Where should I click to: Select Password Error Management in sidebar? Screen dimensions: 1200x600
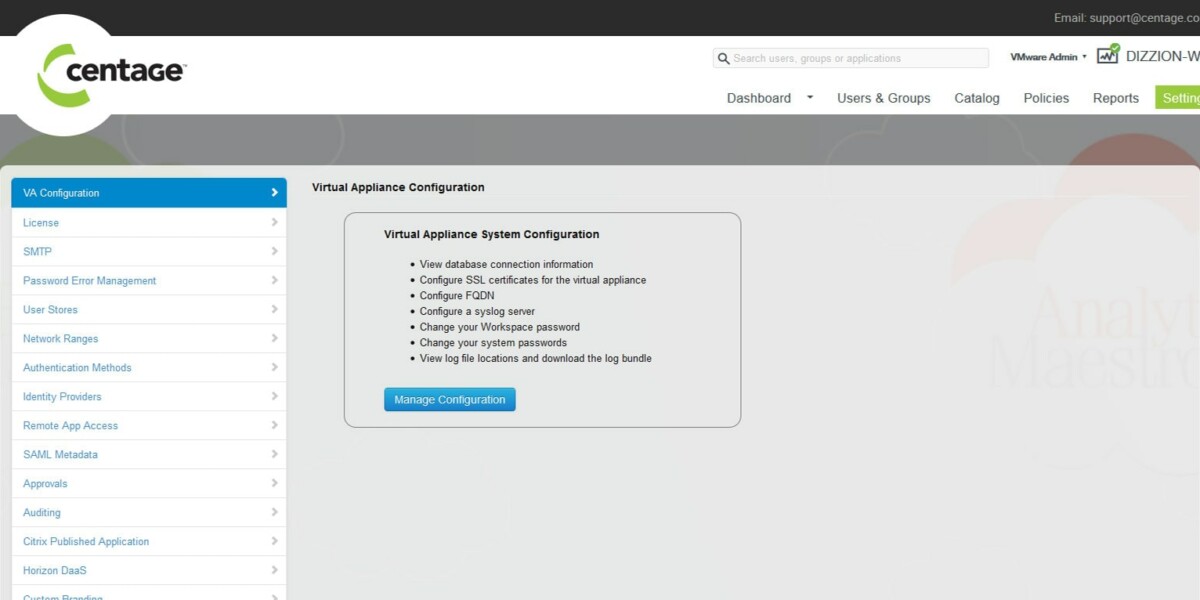click(x=90, y=281)
